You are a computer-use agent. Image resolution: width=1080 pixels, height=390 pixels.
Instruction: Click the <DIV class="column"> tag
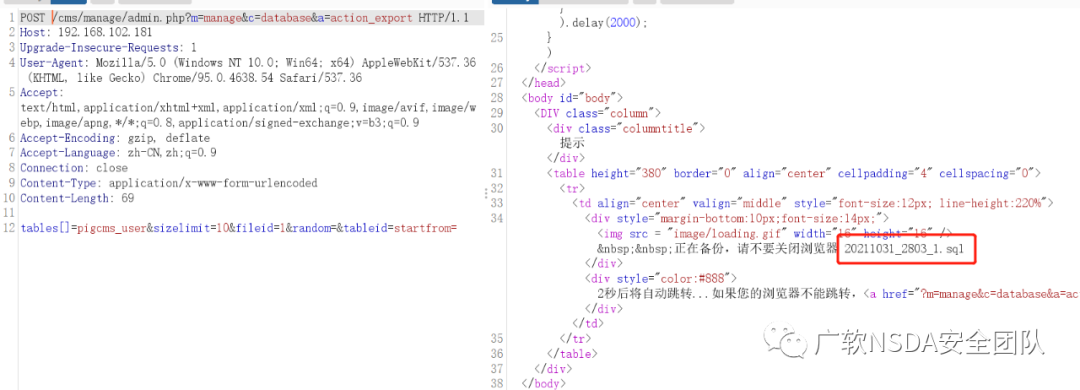pos(599,113)
